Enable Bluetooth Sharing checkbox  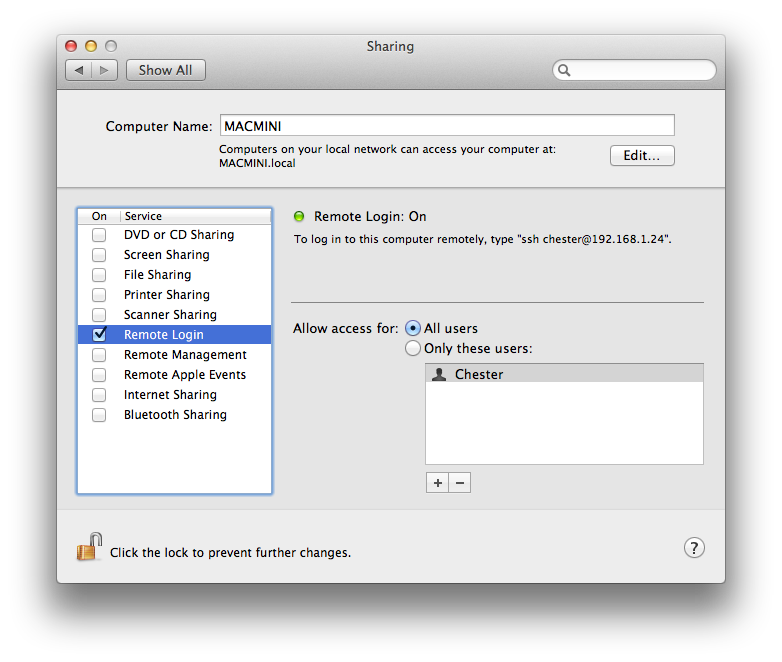[99, 415]
